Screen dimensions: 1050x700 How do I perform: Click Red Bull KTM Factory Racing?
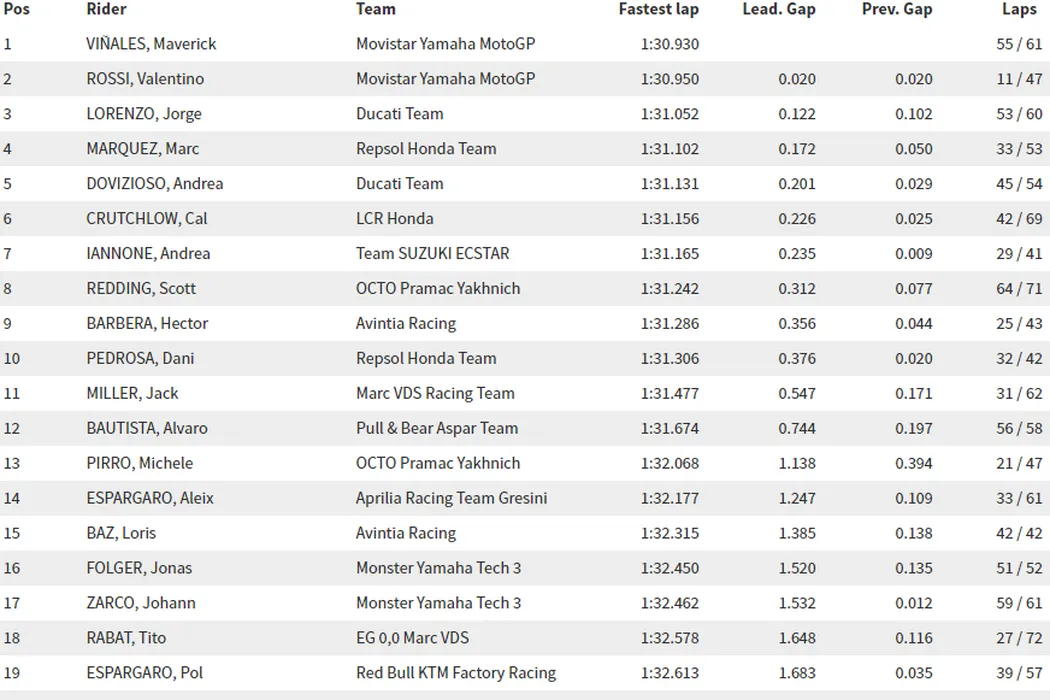455,673
